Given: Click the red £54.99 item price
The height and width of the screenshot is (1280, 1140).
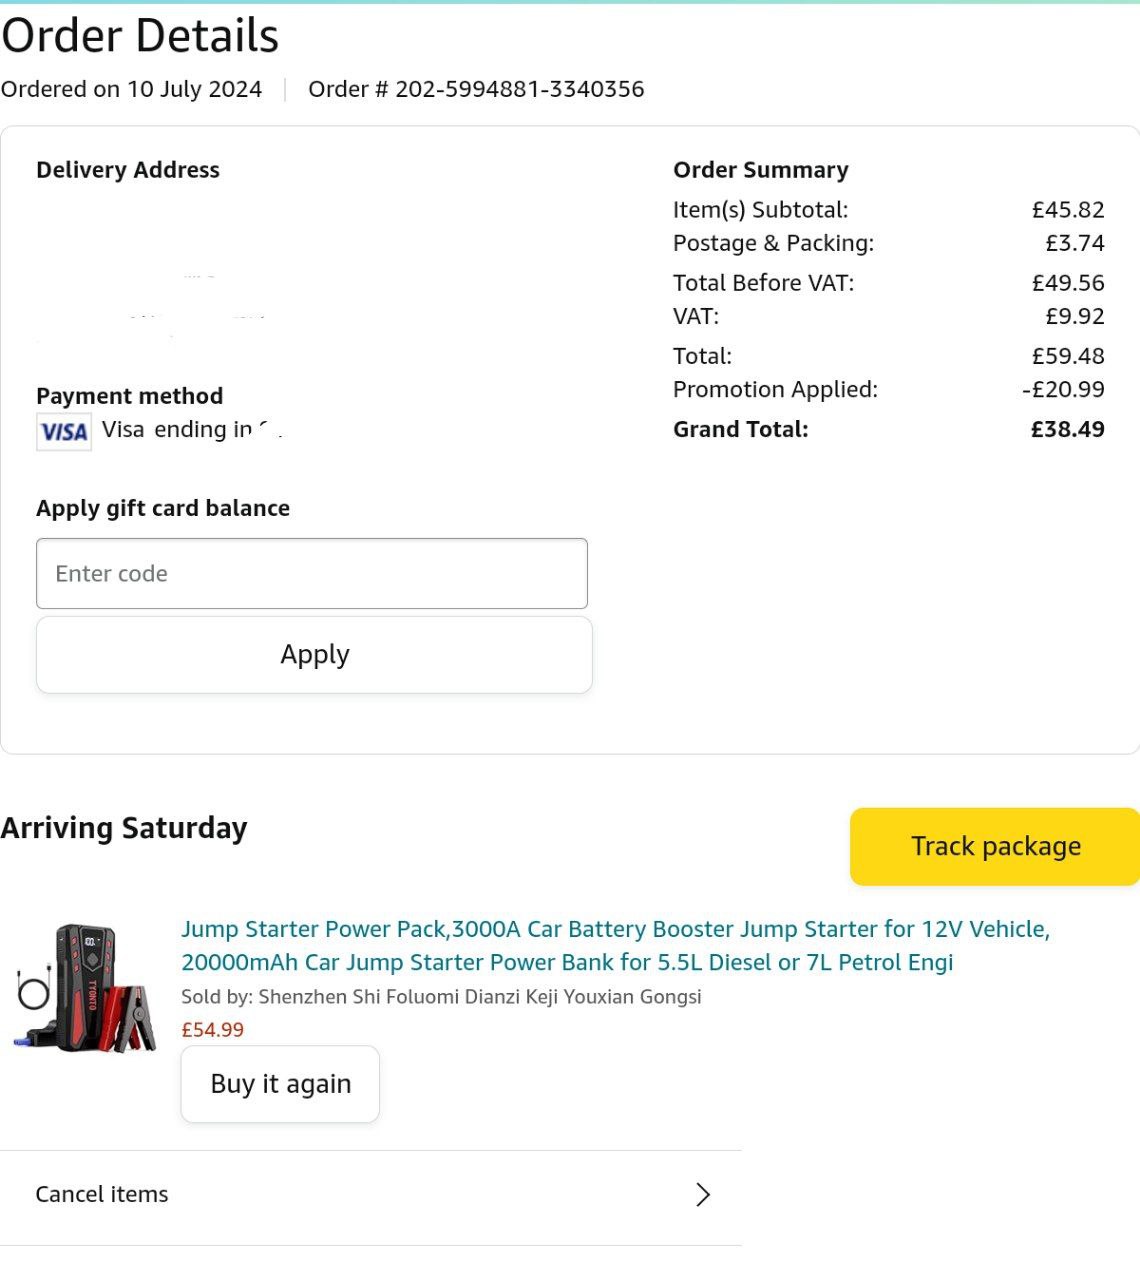Looking at the screenshot, I should click(212, 1029).
